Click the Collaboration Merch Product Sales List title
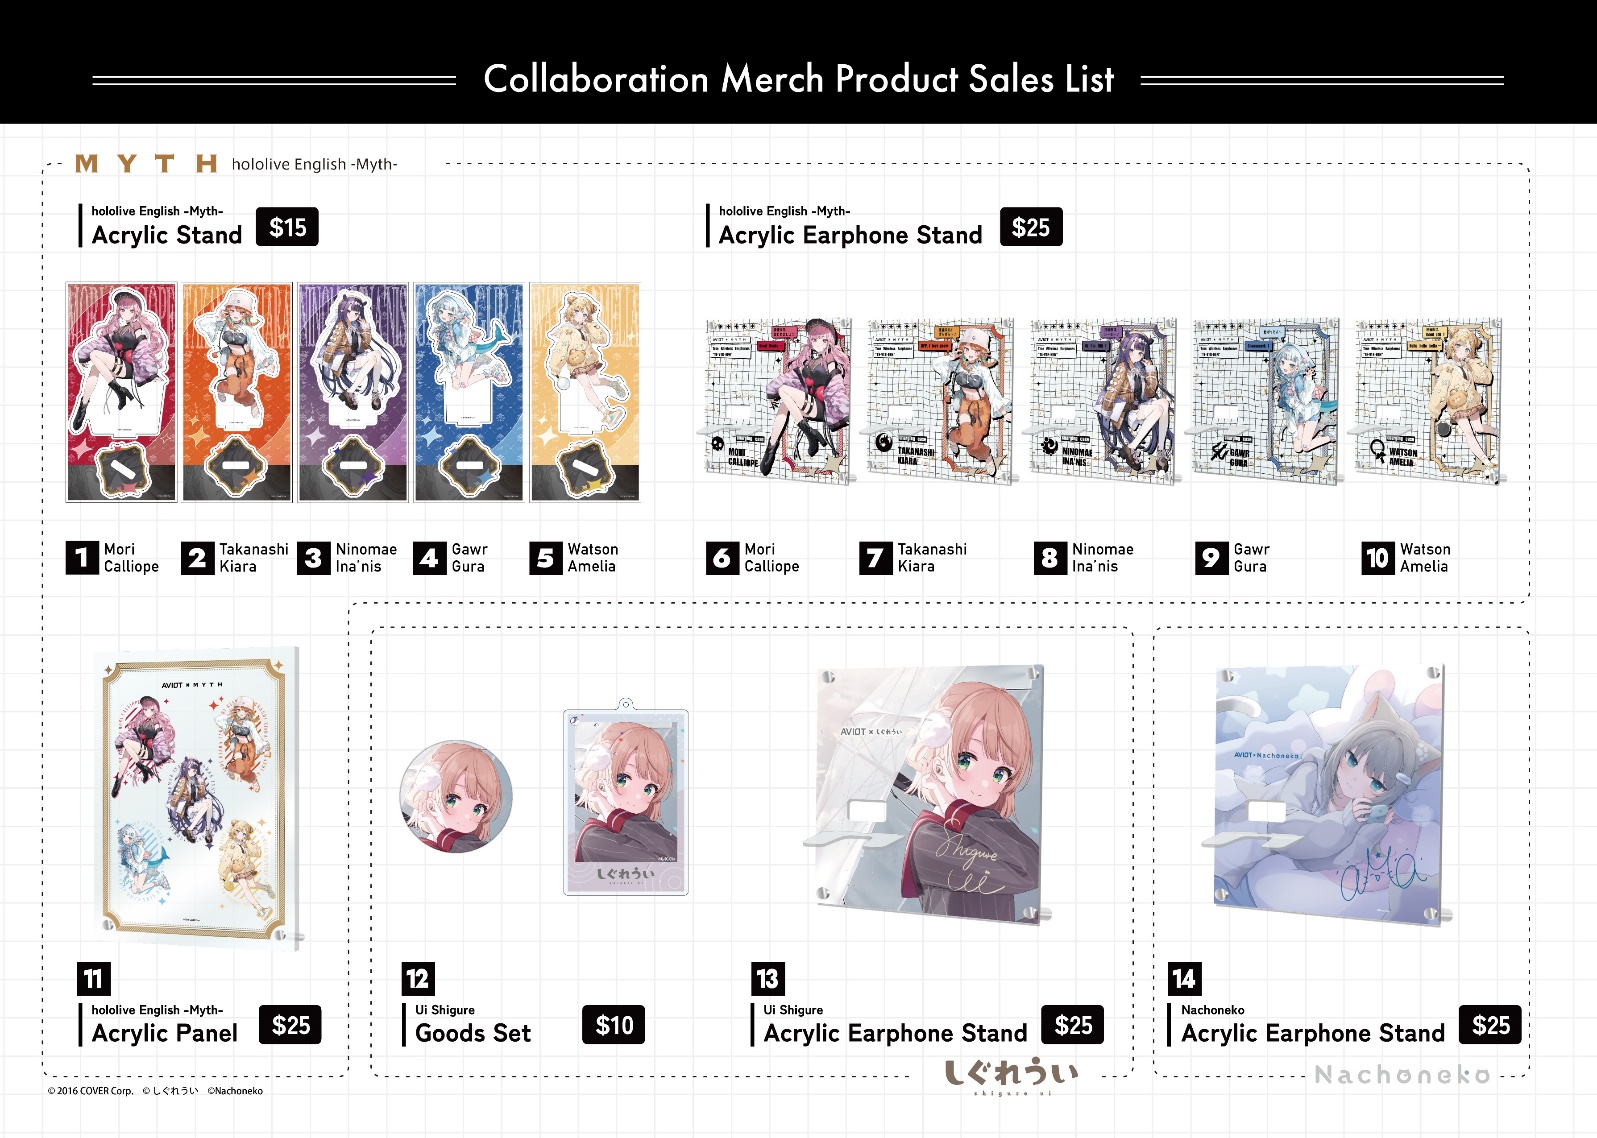1597x1138 pixels. [798, 79]
